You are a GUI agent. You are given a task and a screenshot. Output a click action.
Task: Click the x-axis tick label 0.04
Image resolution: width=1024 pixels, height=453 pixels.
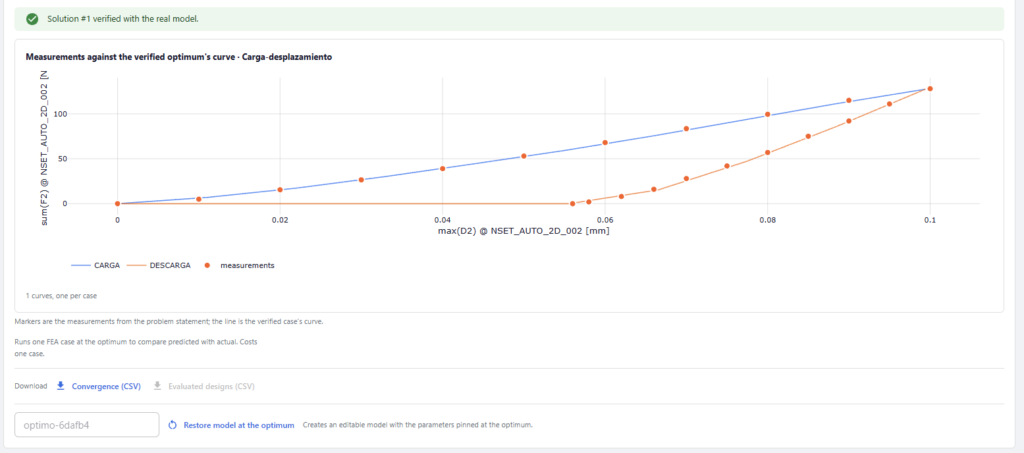tap(443, 221)
